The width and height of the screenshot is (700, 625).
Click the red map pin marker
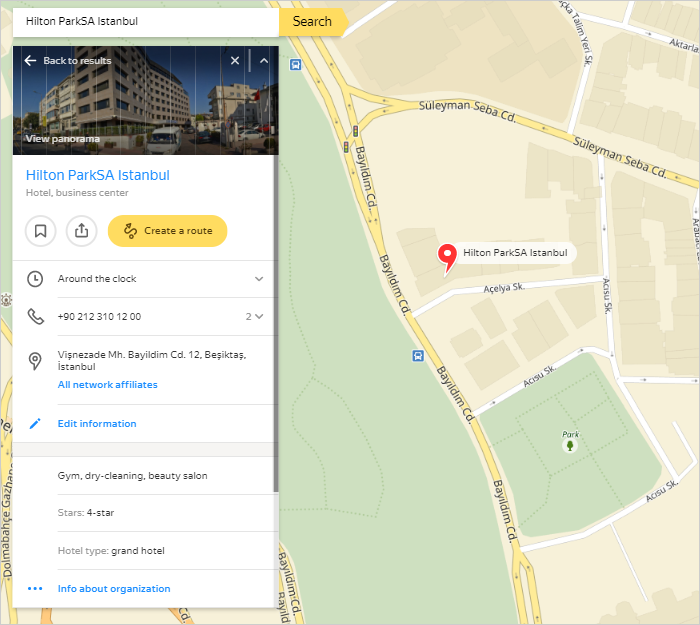(447, 258)
